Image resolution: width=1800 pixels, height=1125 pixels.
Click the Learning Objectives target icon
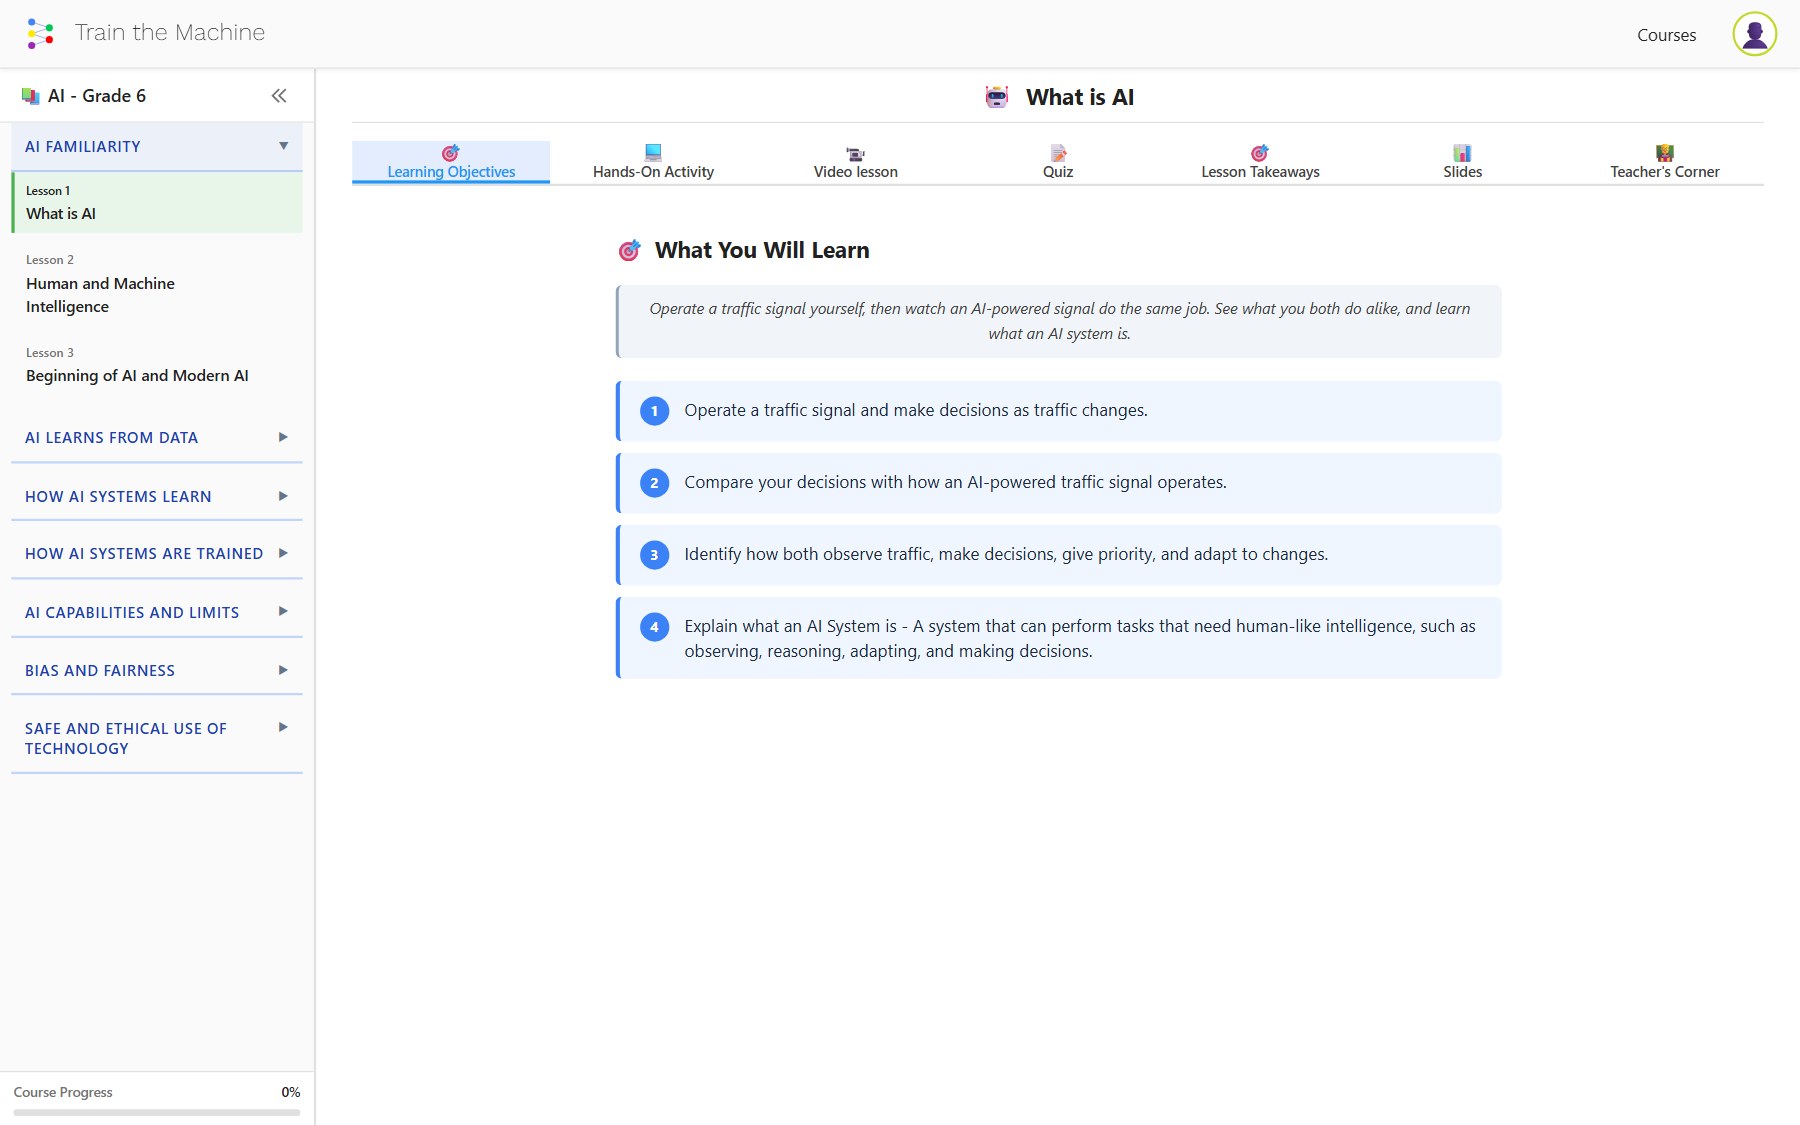point(451,153)
